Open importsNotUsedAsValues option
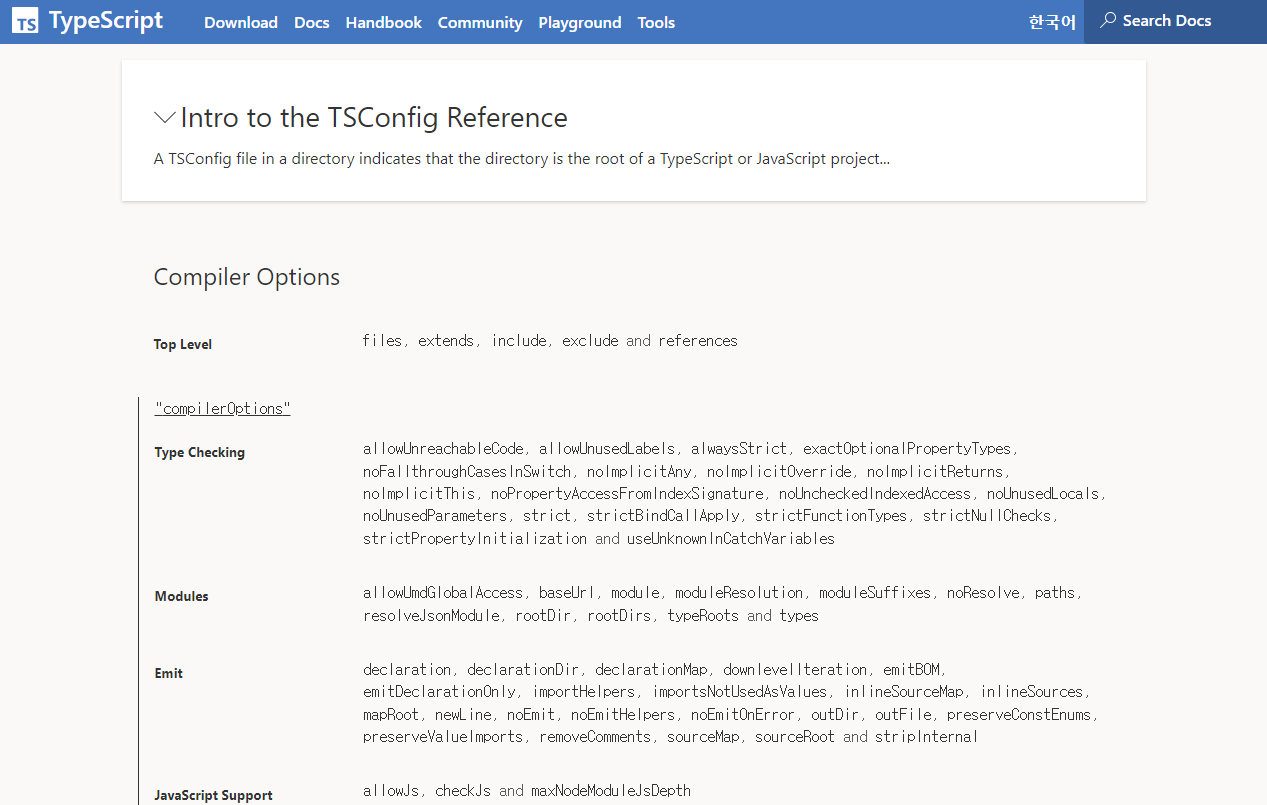Viewport: 1267px width, 805px height. click(x=739, y=692)
